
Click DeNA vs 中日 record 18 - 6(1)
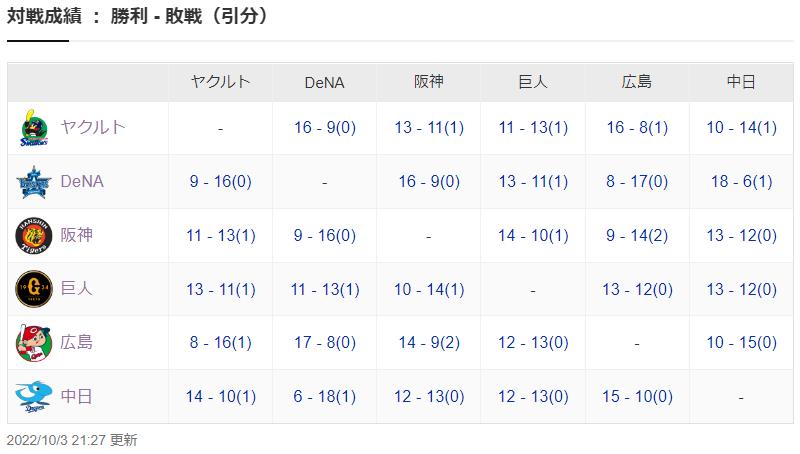pyautogui.click(x=741, y=182)
